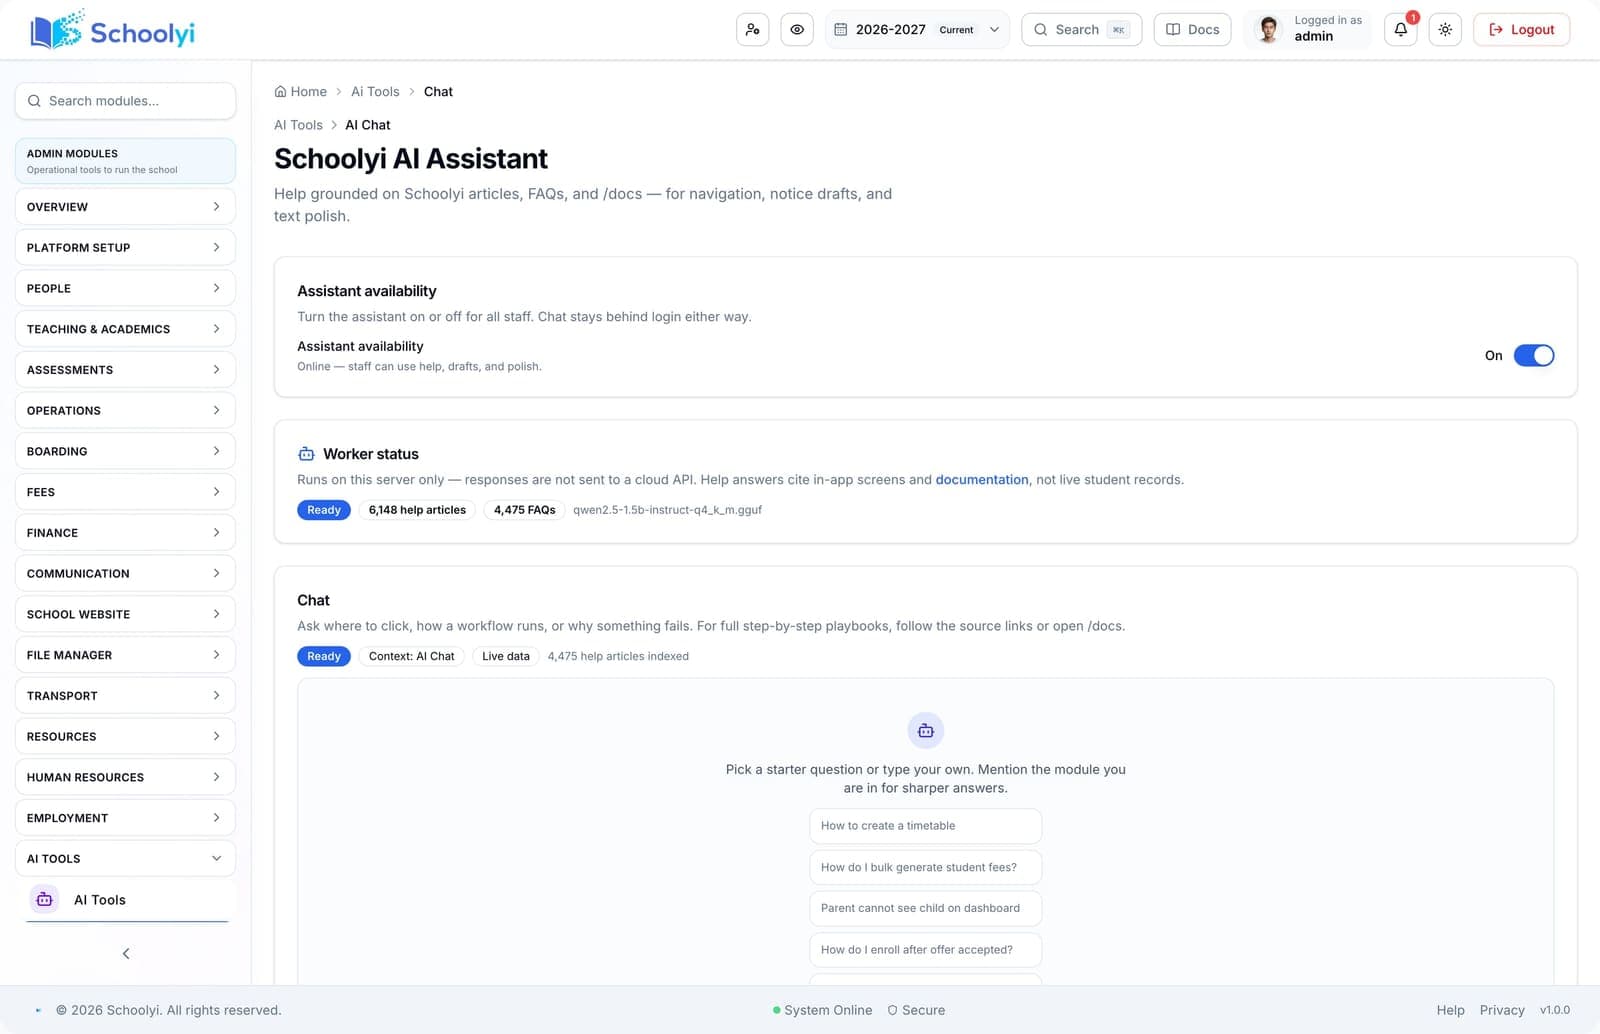Image resolution: width=1600 pixels, height=1034 pixels.
Task: Open the TRANSPORT module group
Action: click(x=125, y=695)
